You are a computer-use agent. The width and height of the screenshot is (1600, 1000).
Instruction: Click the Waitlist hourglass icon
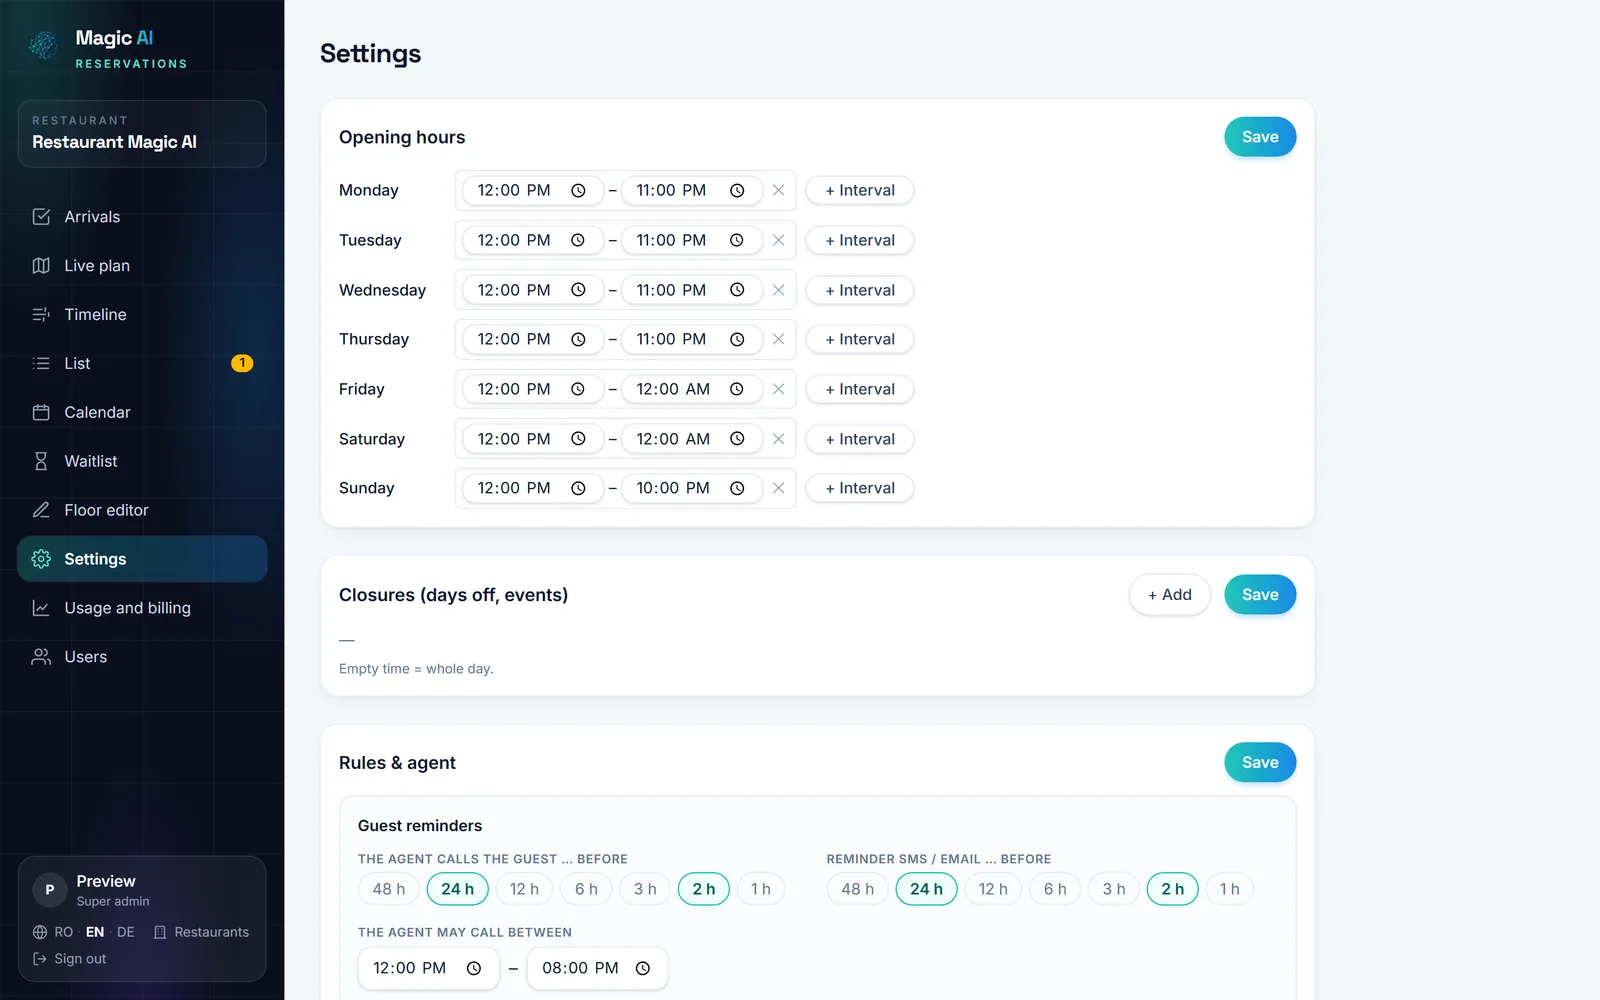(x=41, y=461)
